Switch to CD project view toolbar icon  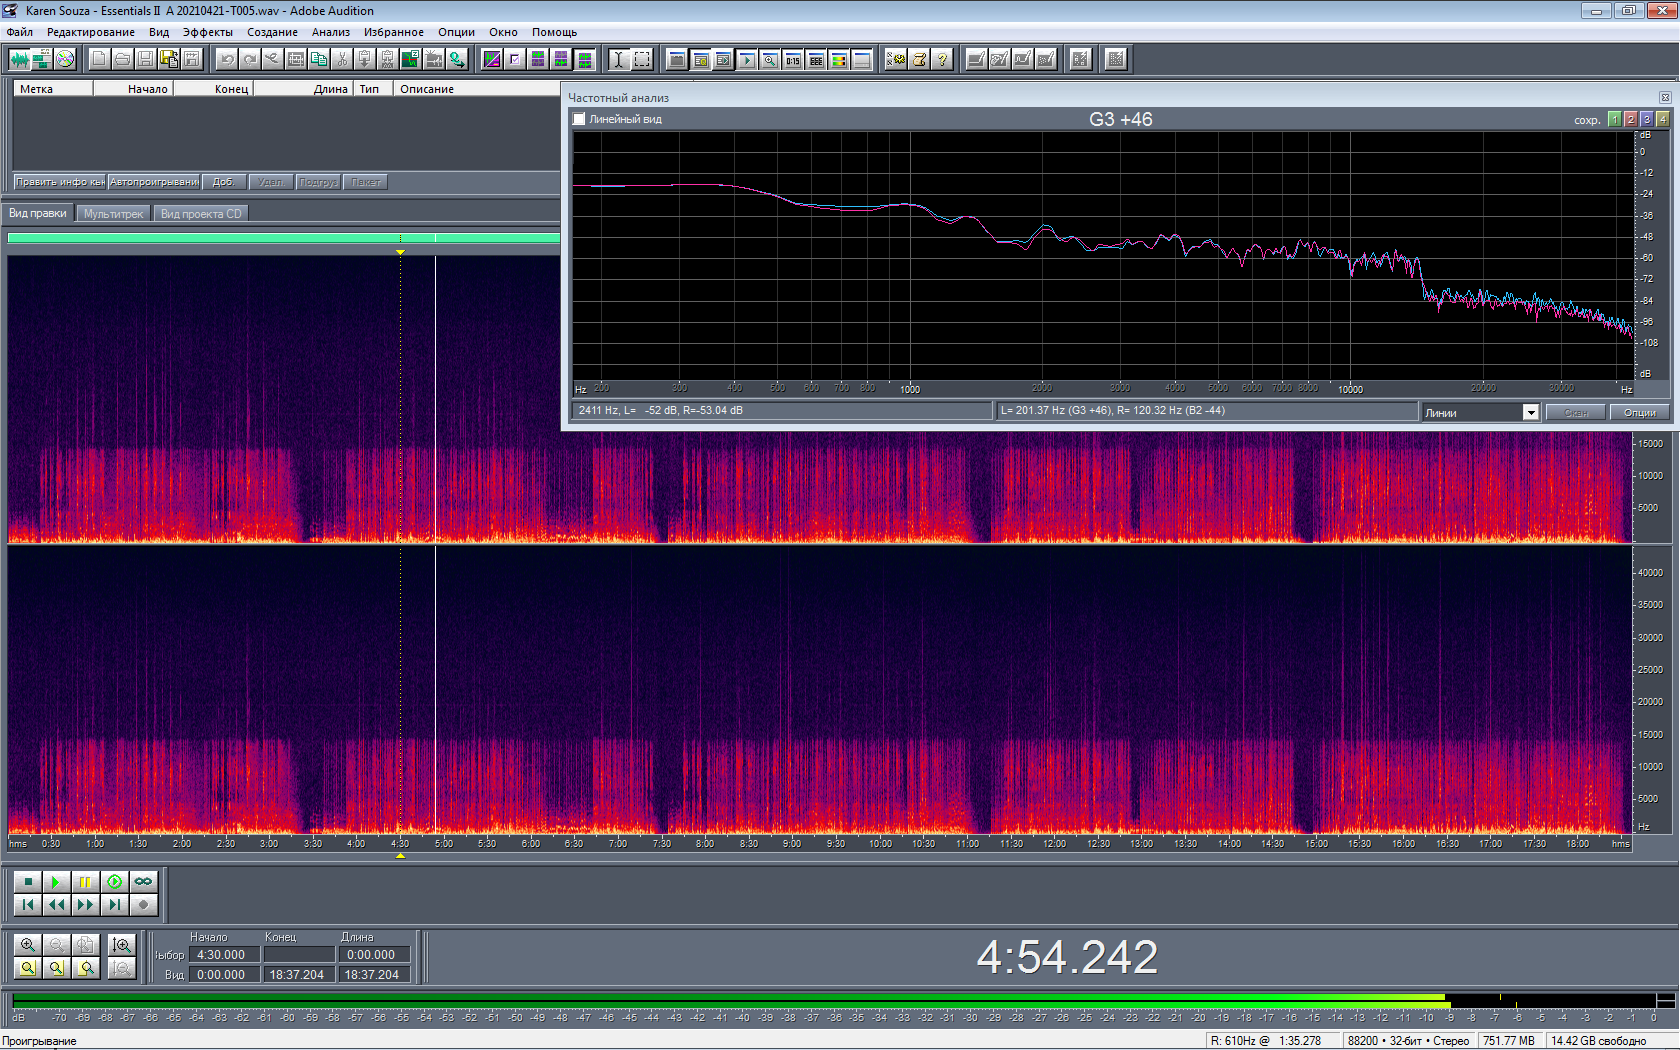(65, 59)
